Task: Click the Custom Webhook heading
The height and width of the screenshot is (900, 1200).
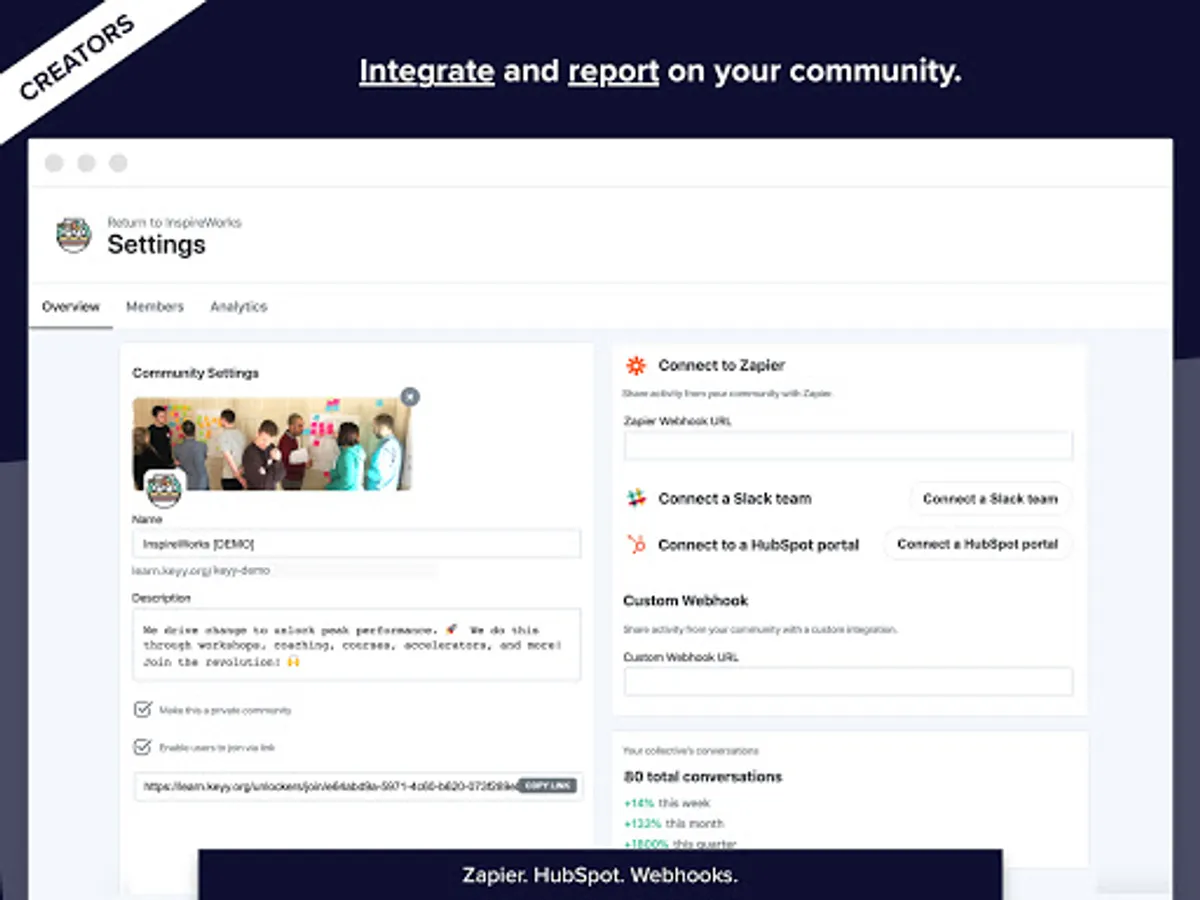Action: click(x=685, y=600)
